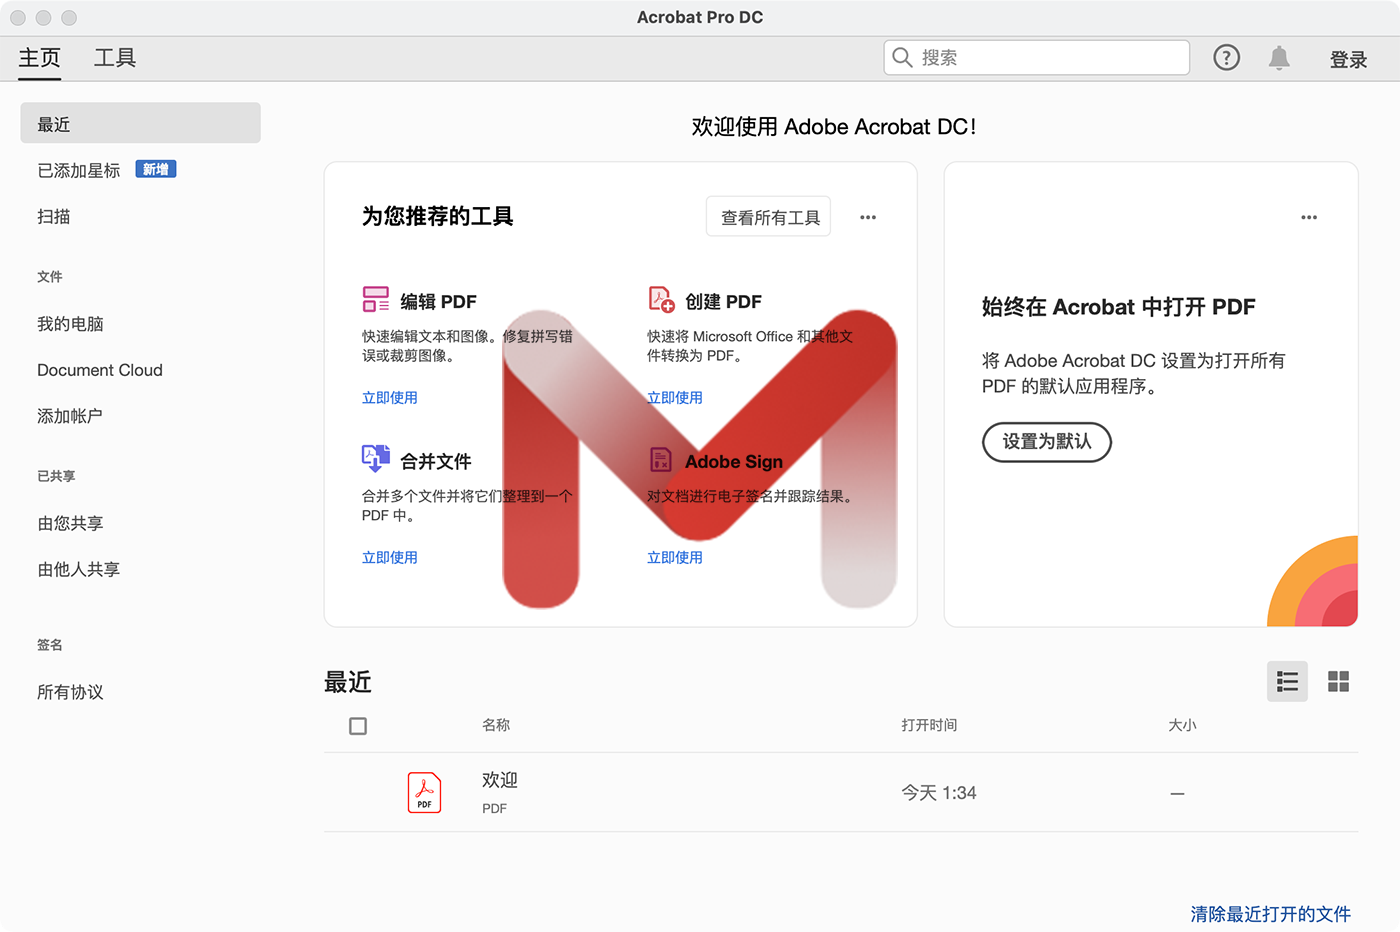Click the 编辑 PDF tool icon
This screenshot has width=1400, height=932.
pyautogui.click(x=376, y=299)
